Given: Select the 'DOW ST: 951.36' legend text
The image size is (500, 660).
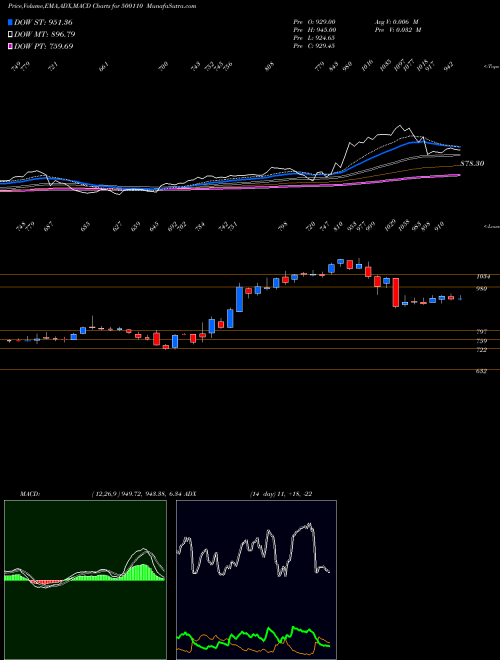Looking at the screenshot, I should (x=43, y=22).
